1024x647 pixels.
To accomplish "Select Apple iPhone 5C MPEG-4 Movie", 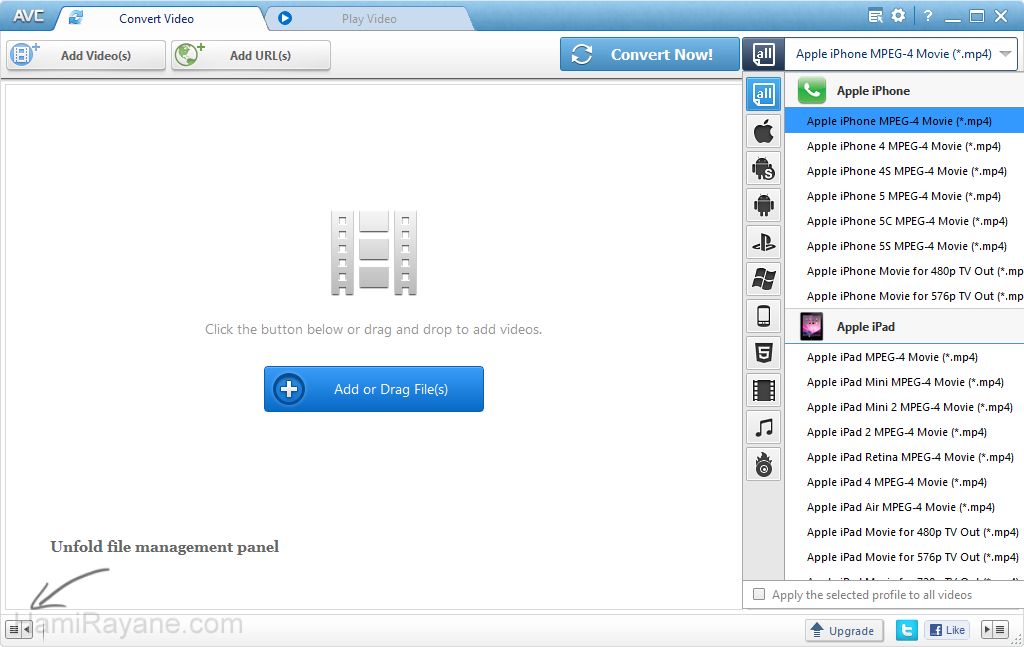I will click(904, 221).
